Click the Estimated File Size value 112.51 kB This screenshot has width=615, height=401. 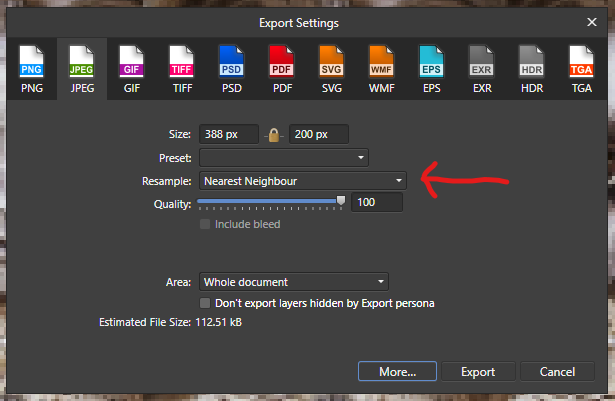218,322
